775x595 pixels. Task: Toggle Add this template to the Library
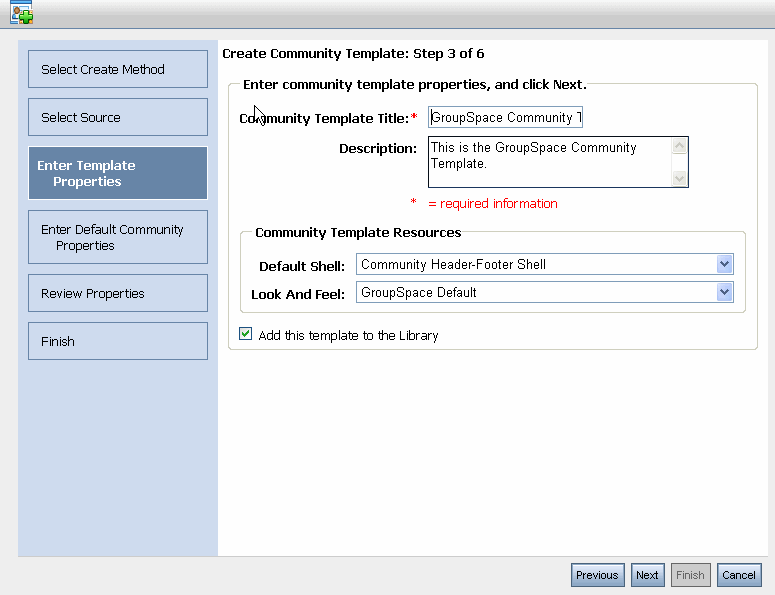point(245,334)
